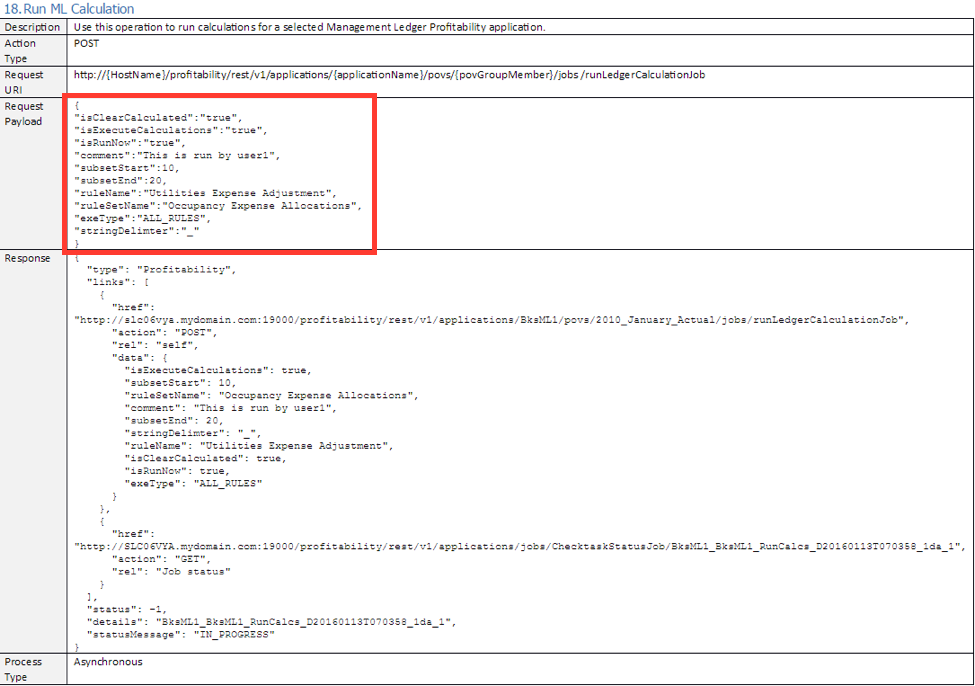Click the Description row label cell
Viewport: 975px width, 686px height.
tap(33, 27)
